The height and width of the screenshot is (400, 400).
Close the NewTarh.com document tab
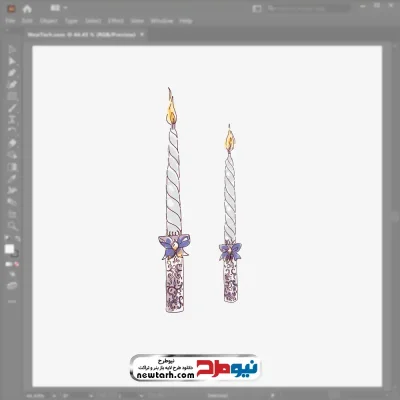coord(142,34)
